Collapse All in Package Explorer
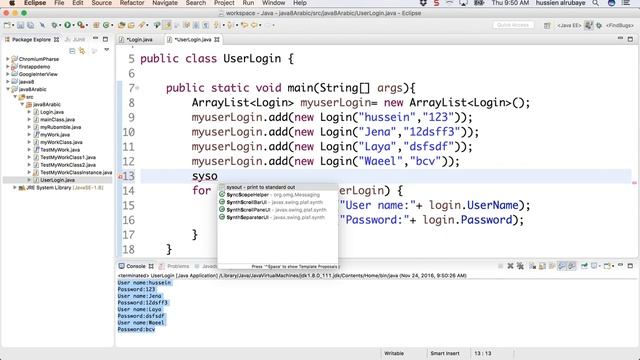The image size is (640, 360). pos(72,51)
